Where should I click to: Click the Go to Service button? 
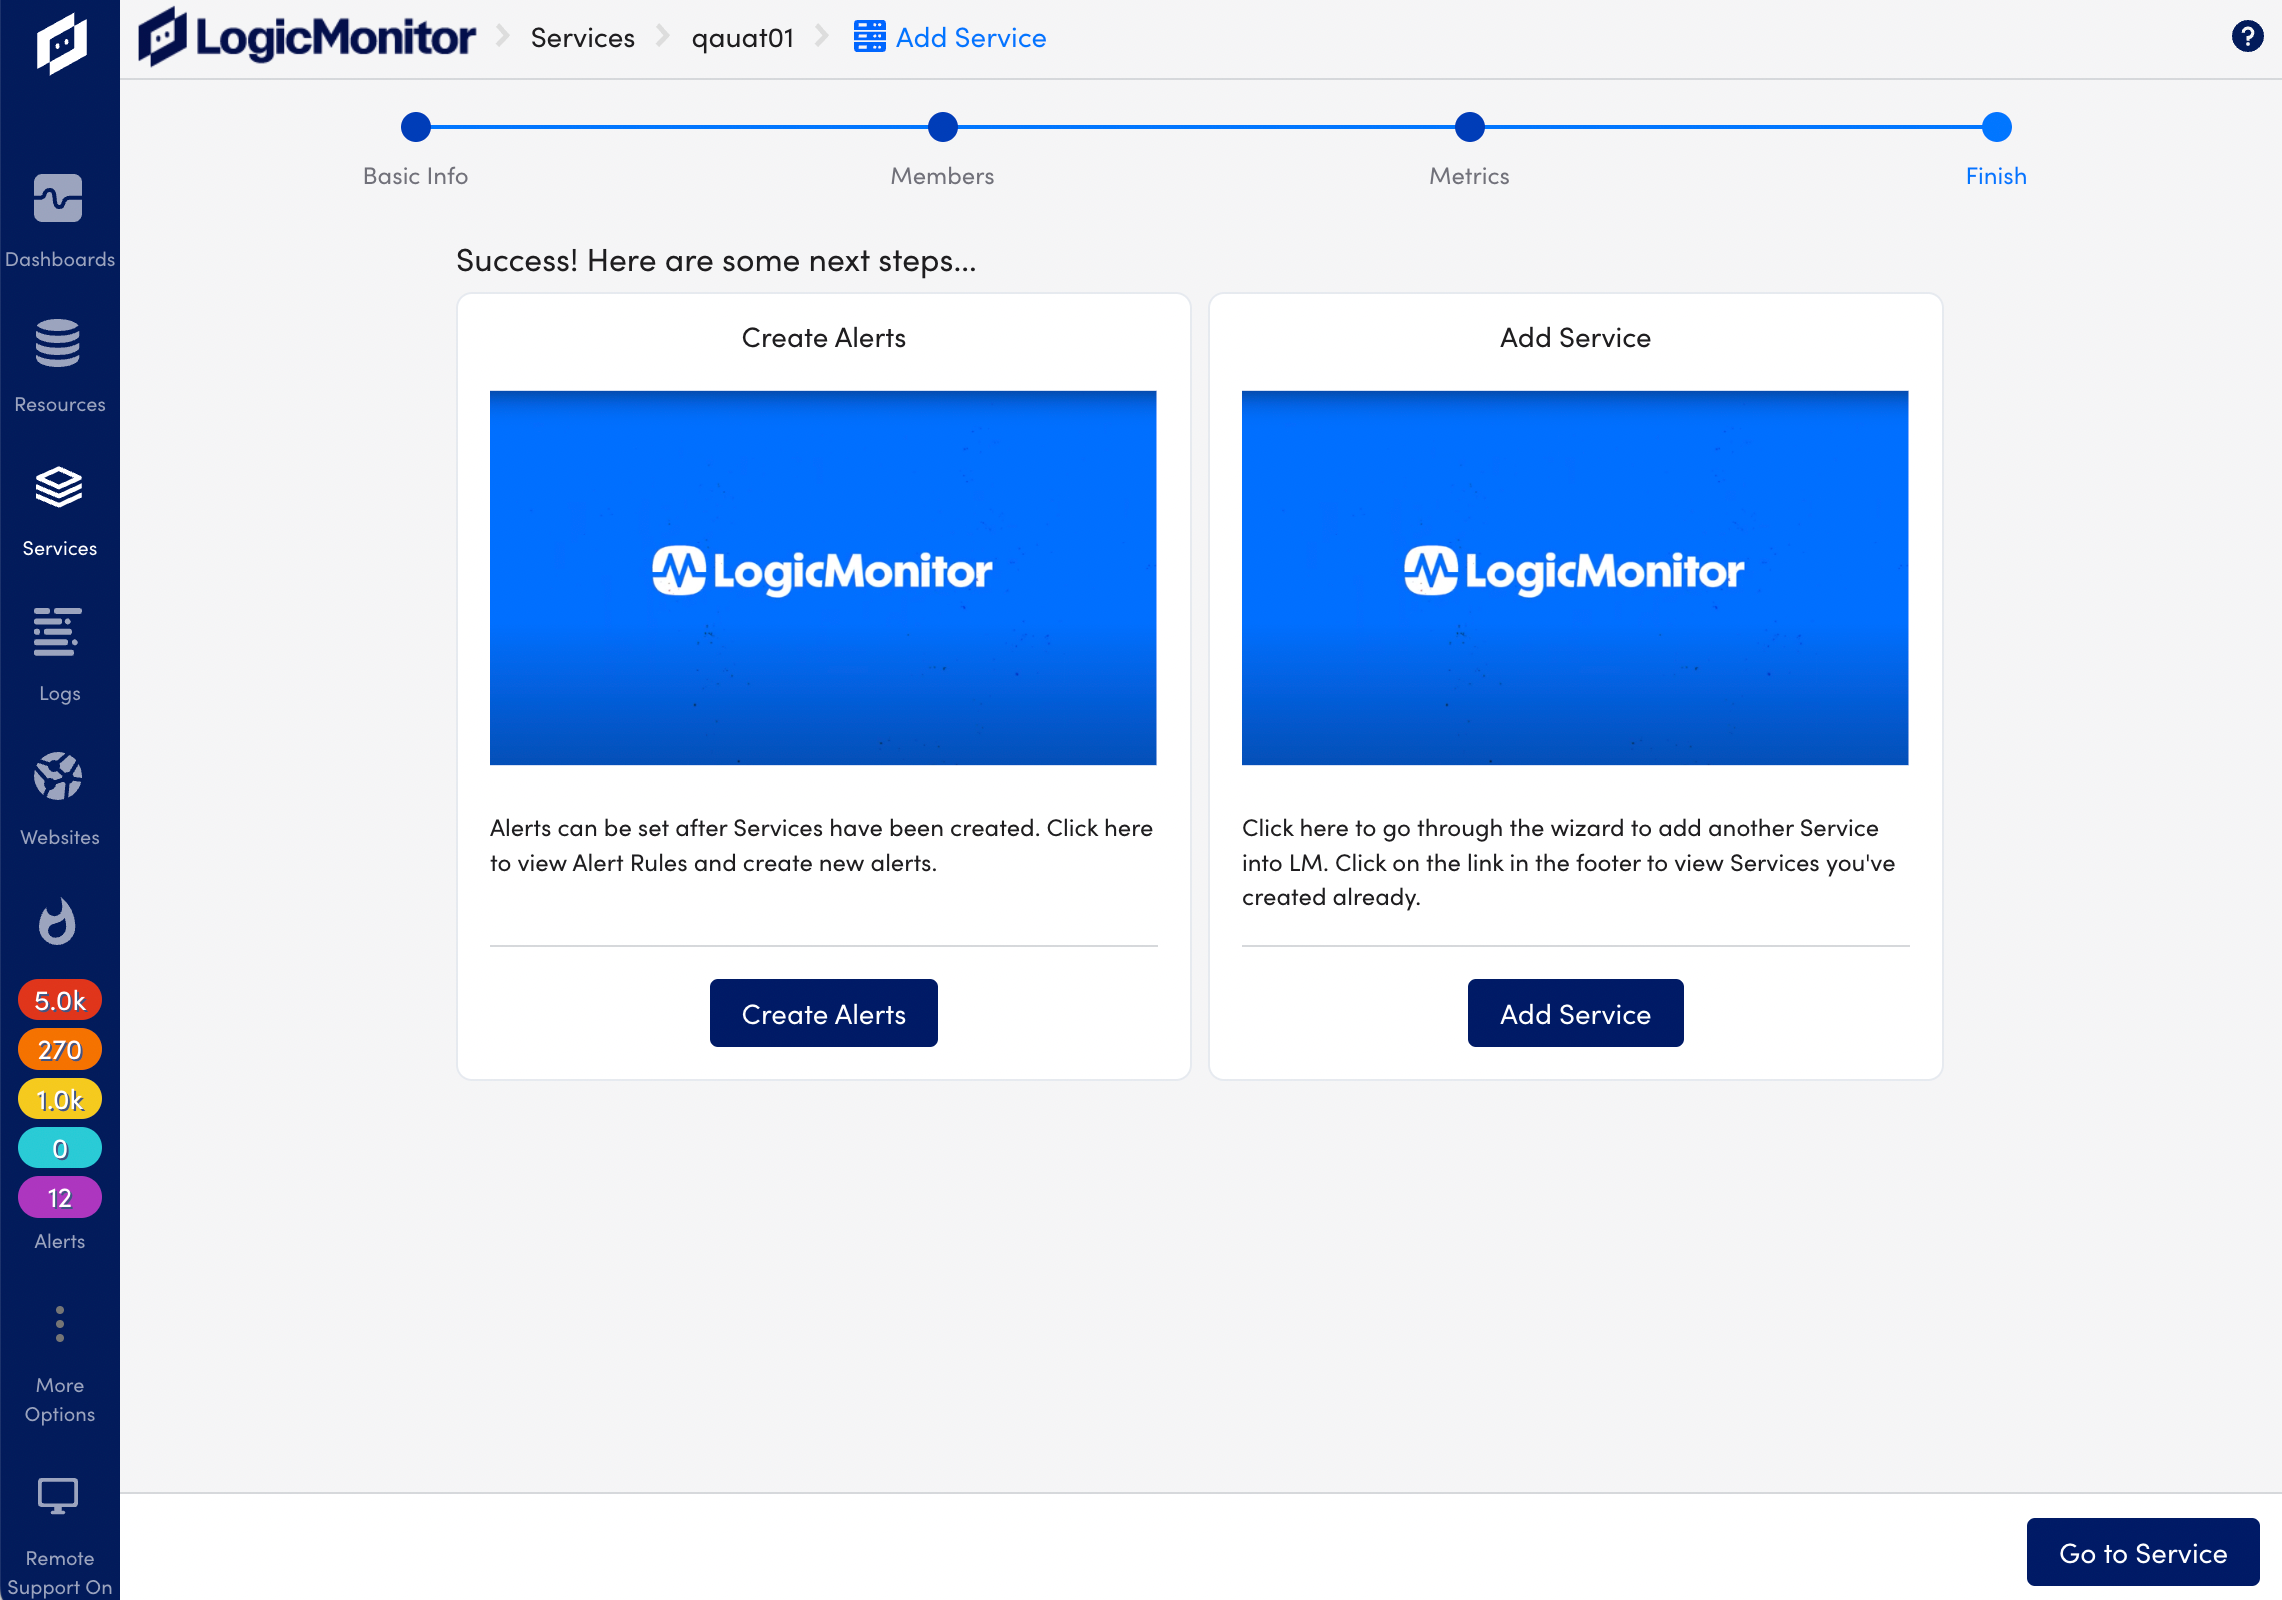[2143, 1552]
